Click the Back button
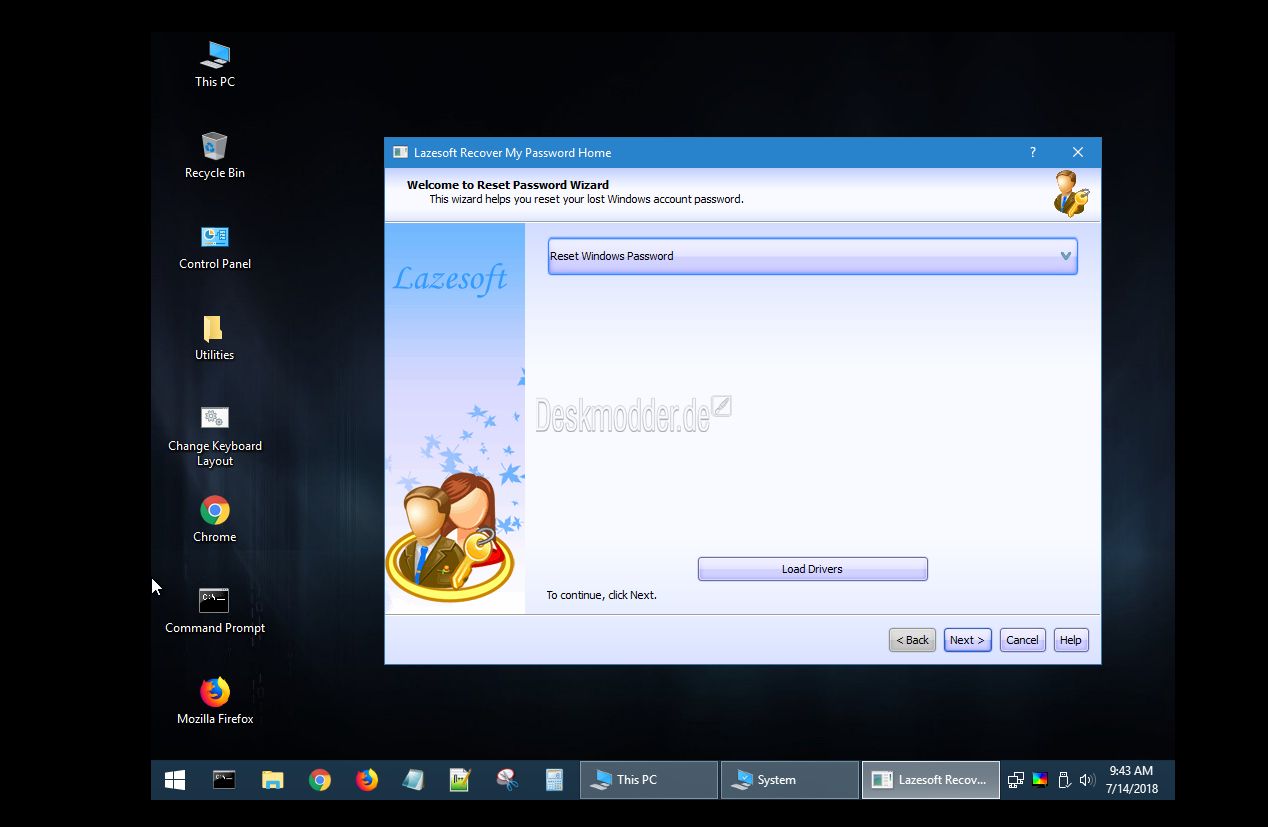 [912, 640]
